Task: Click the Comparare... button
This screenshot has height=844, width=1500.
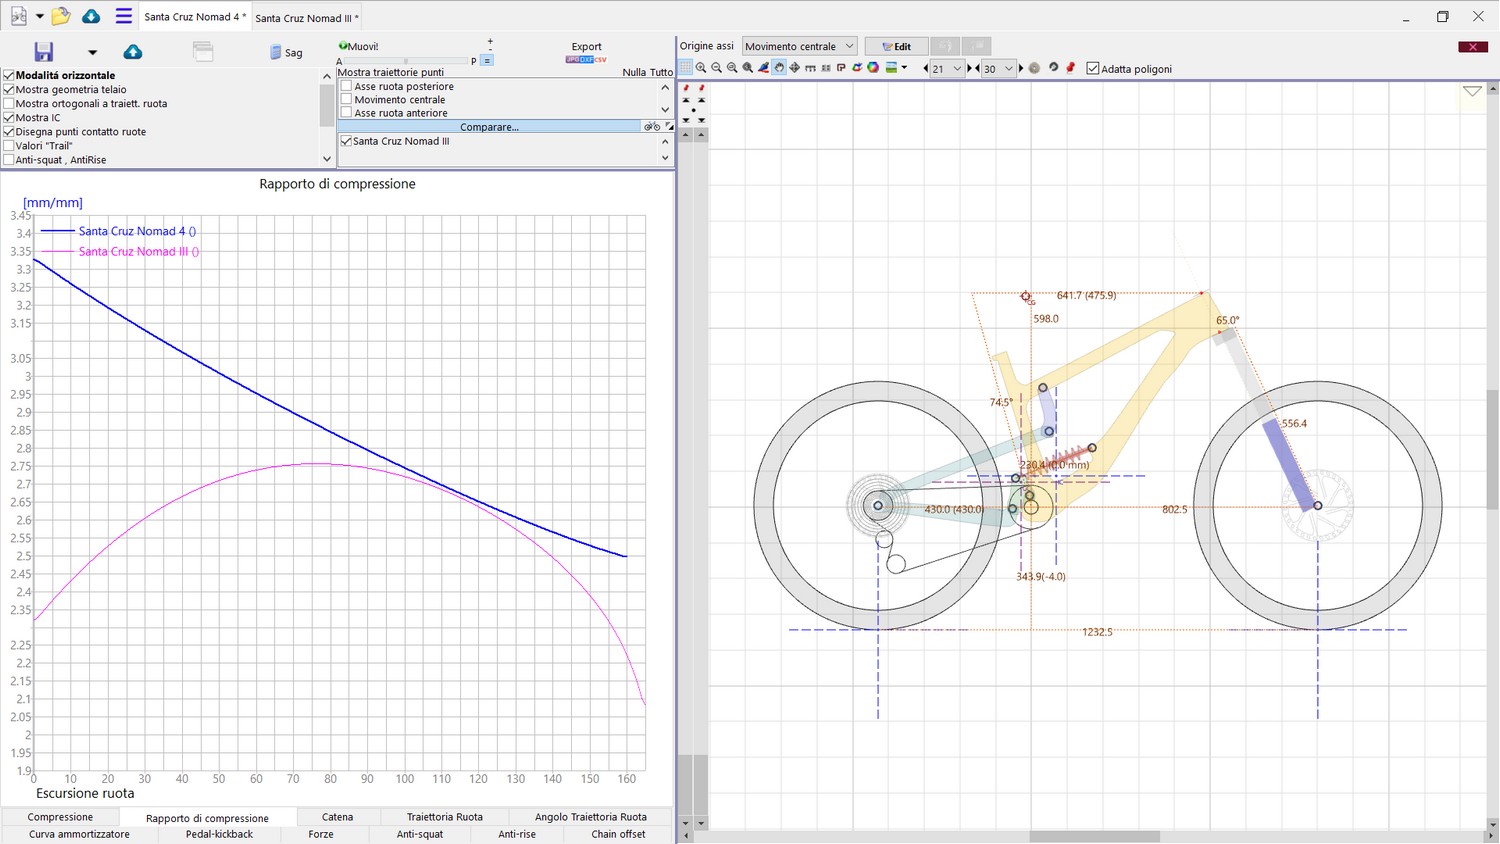Action: click(489, 127)
